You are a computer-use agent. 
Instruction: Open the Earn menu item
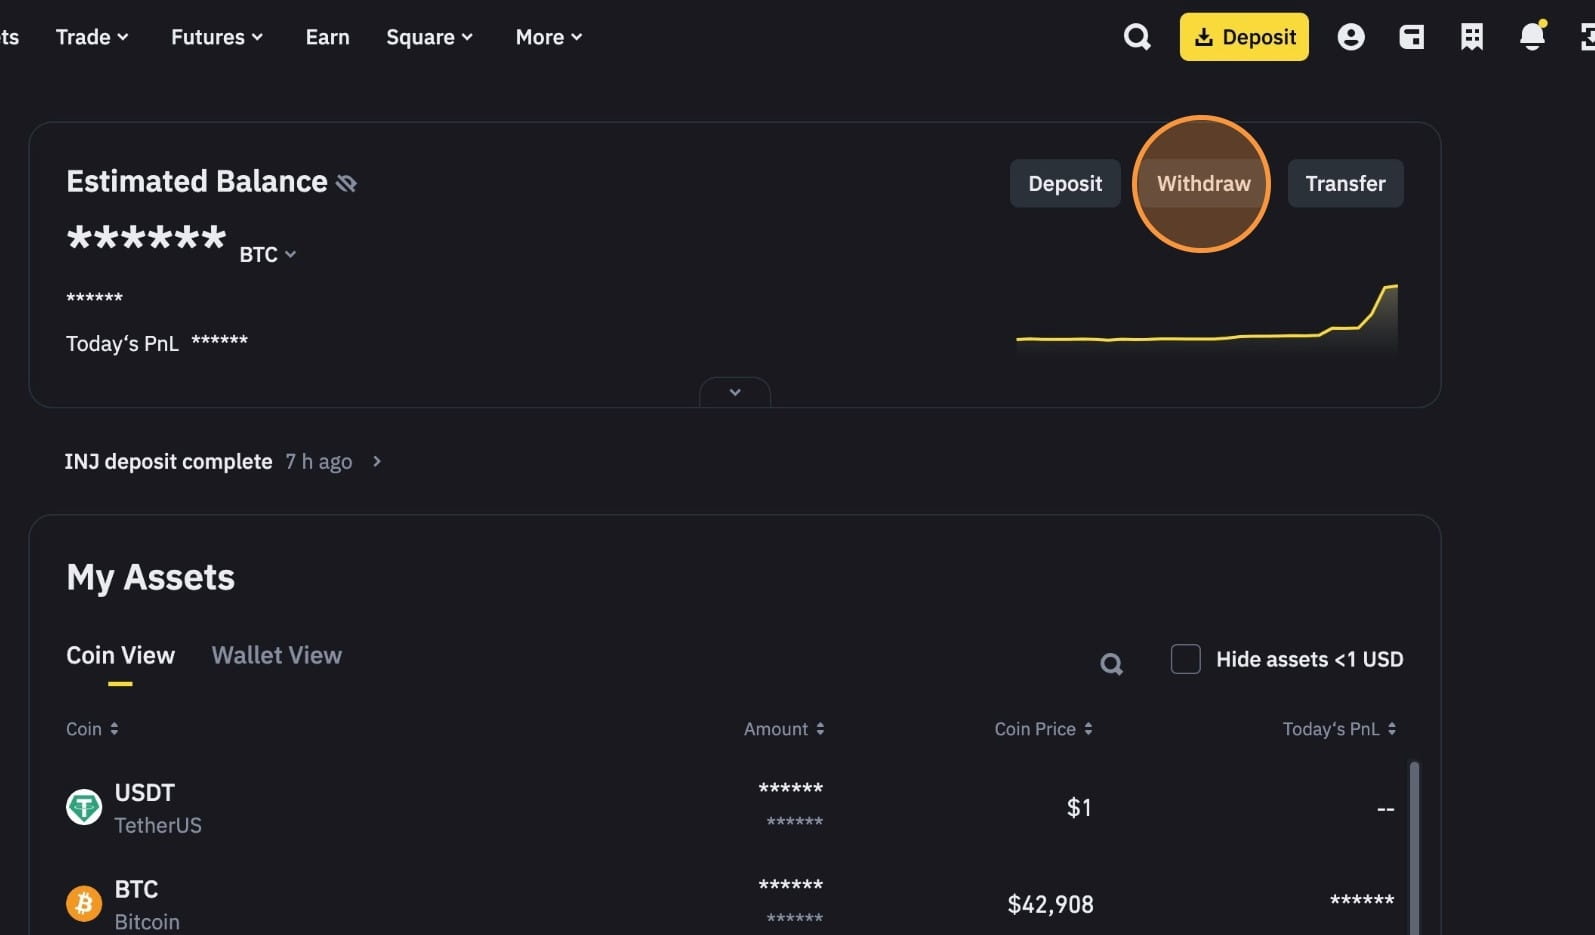[327, 37]
